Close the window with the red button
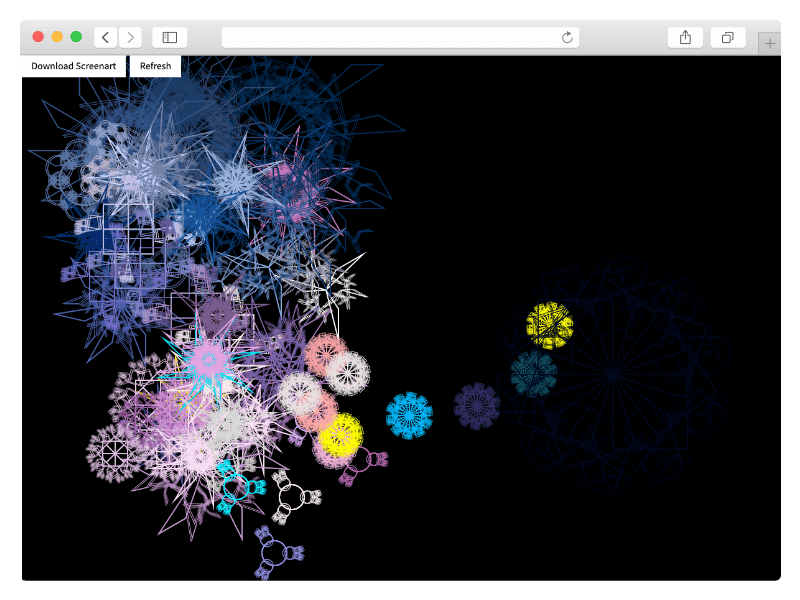The image size is (800, 600). 38,37
